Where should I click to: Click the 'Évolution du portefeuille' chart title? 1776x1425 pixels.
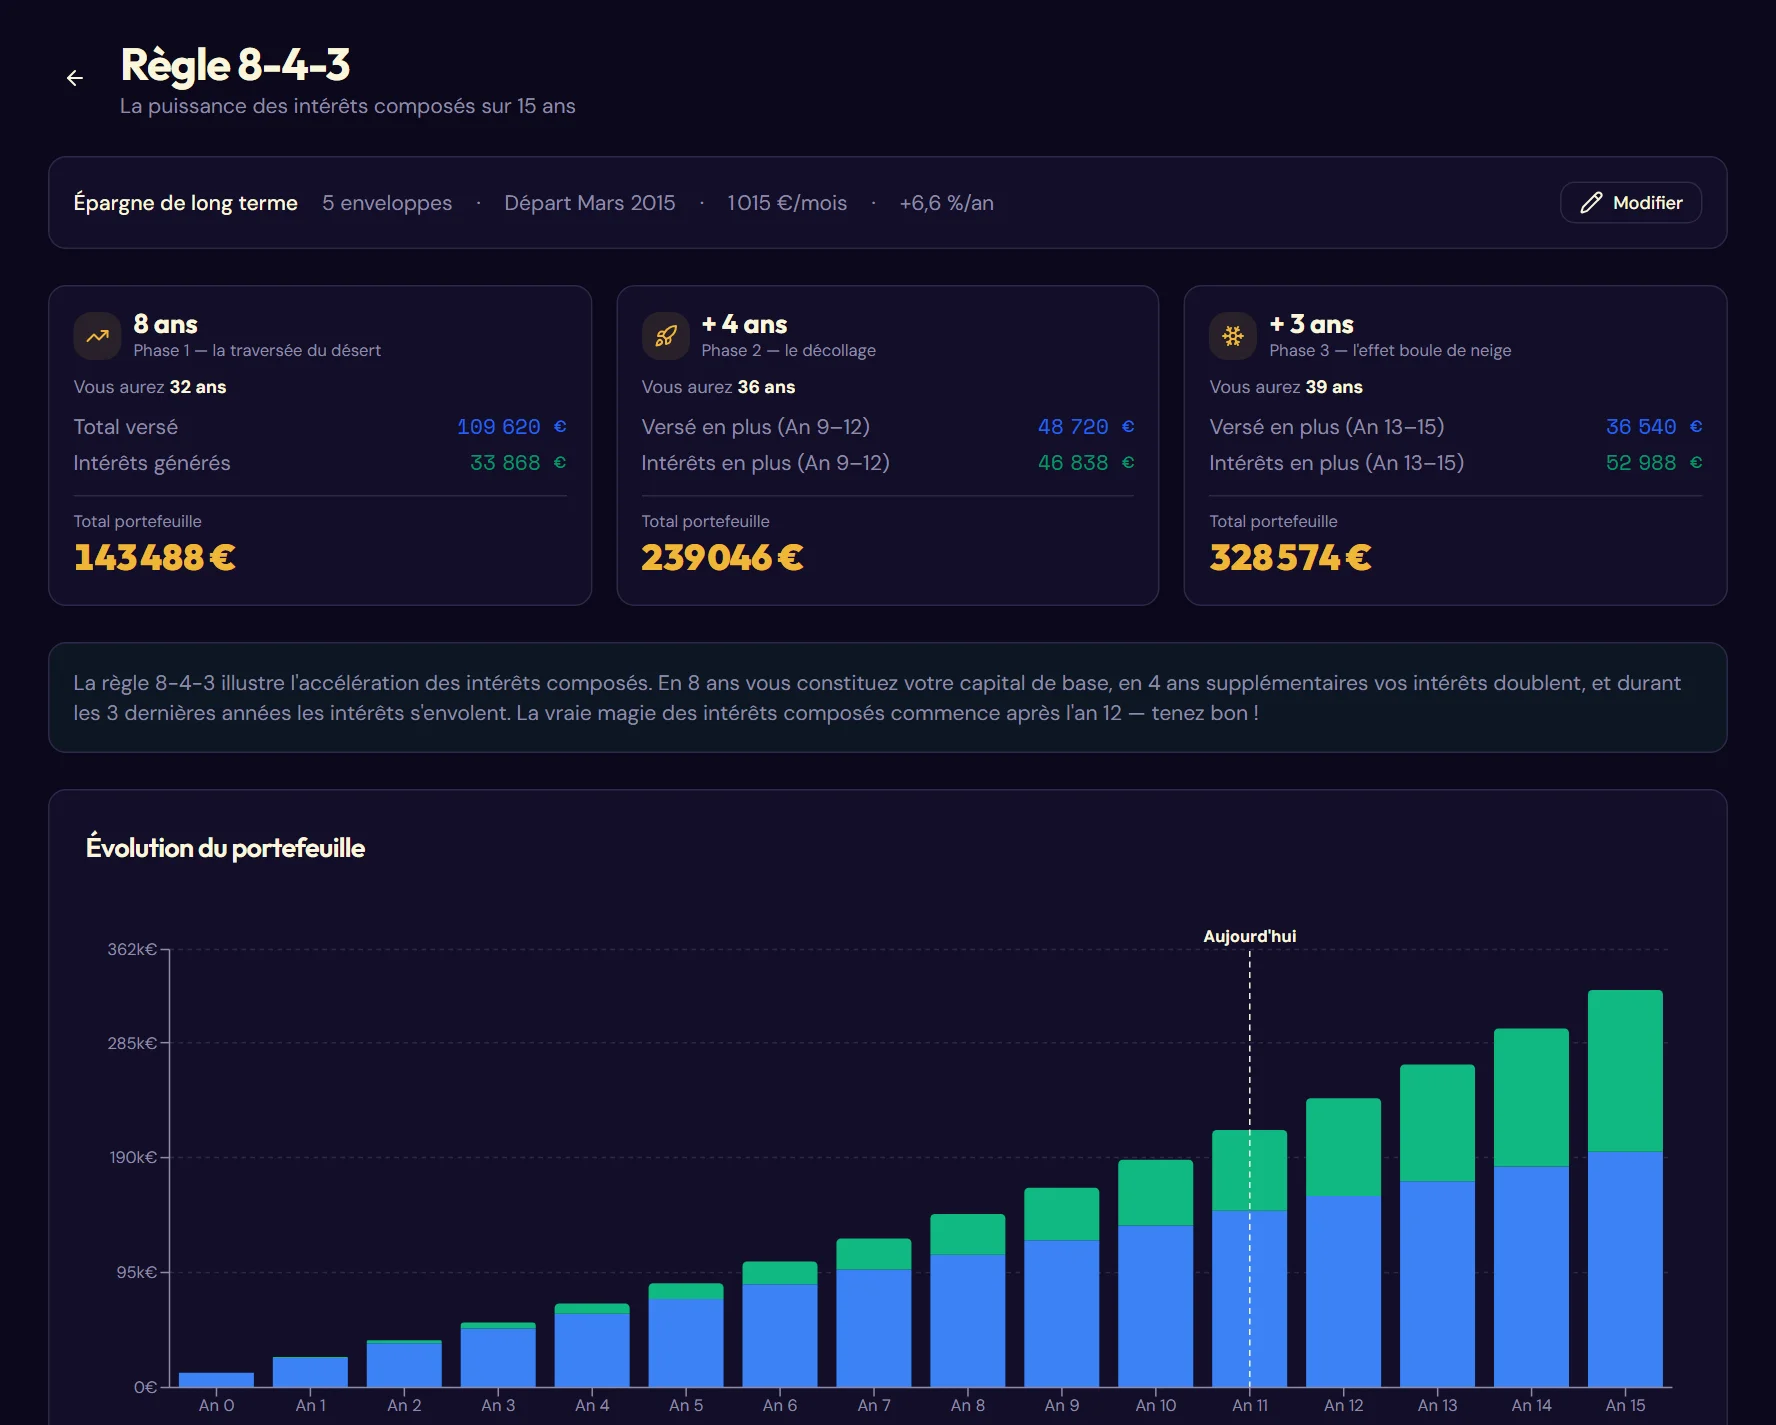[x=225, y=848]
